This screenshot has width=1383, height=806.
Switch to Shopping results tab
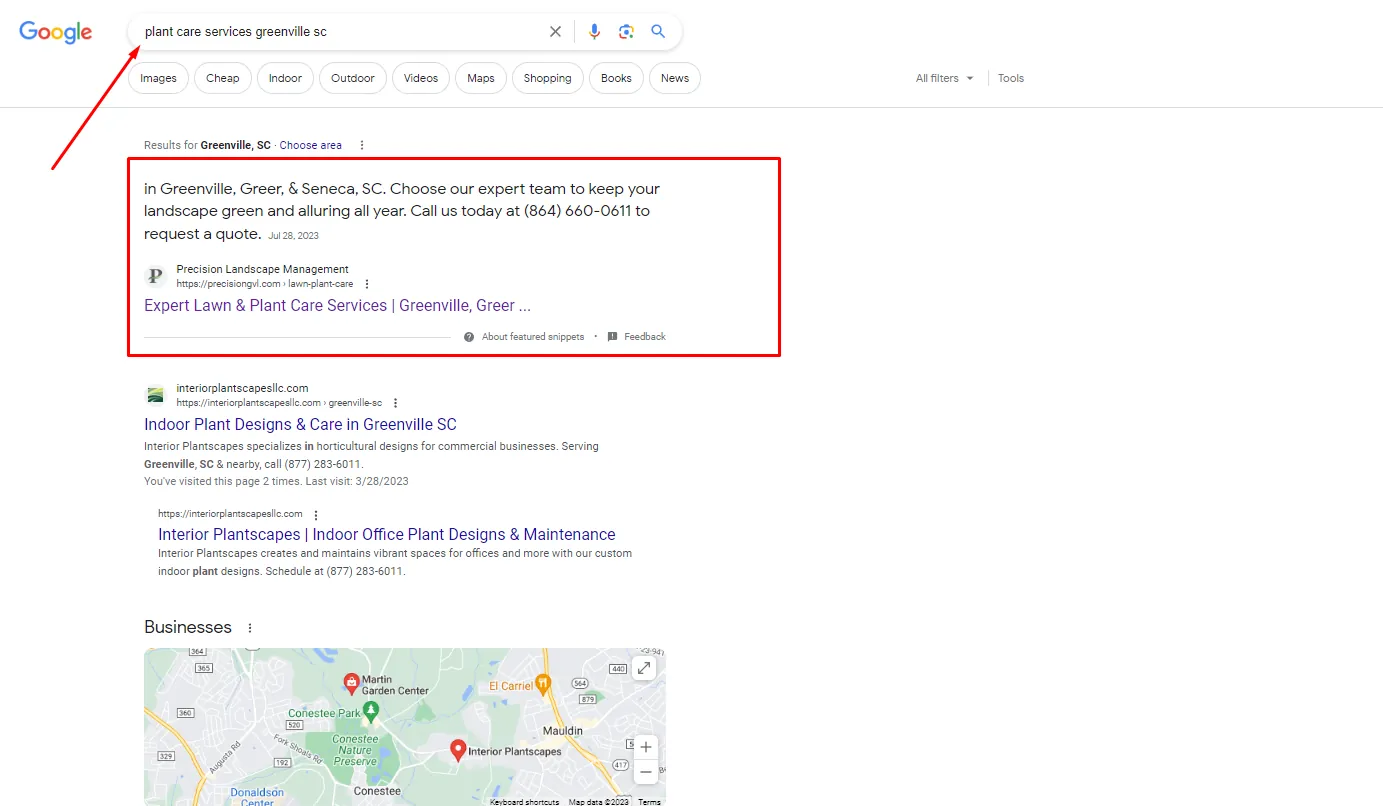pos(548,78)
